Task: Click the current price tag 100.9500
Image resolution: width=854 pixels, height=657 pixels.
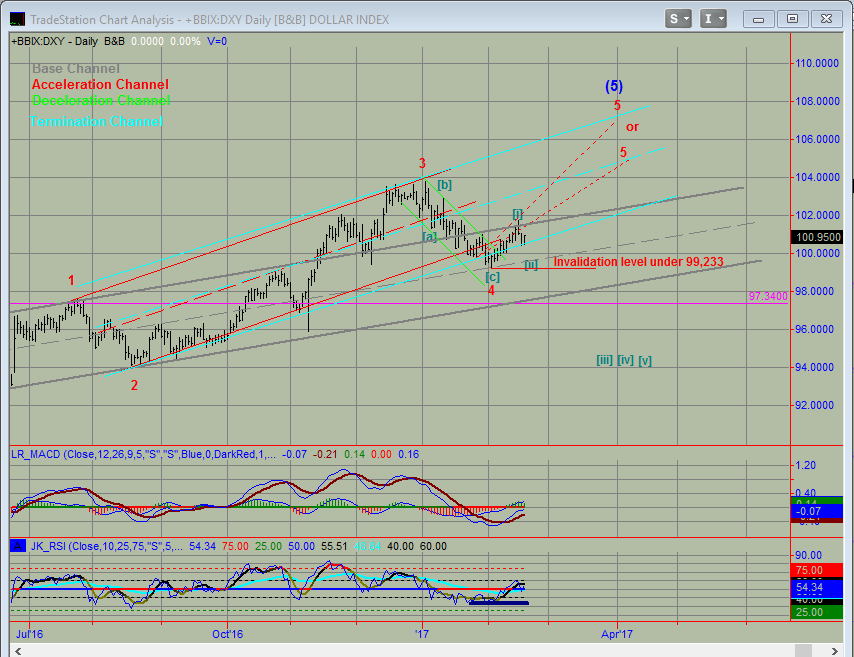Action: coord(817,237)
